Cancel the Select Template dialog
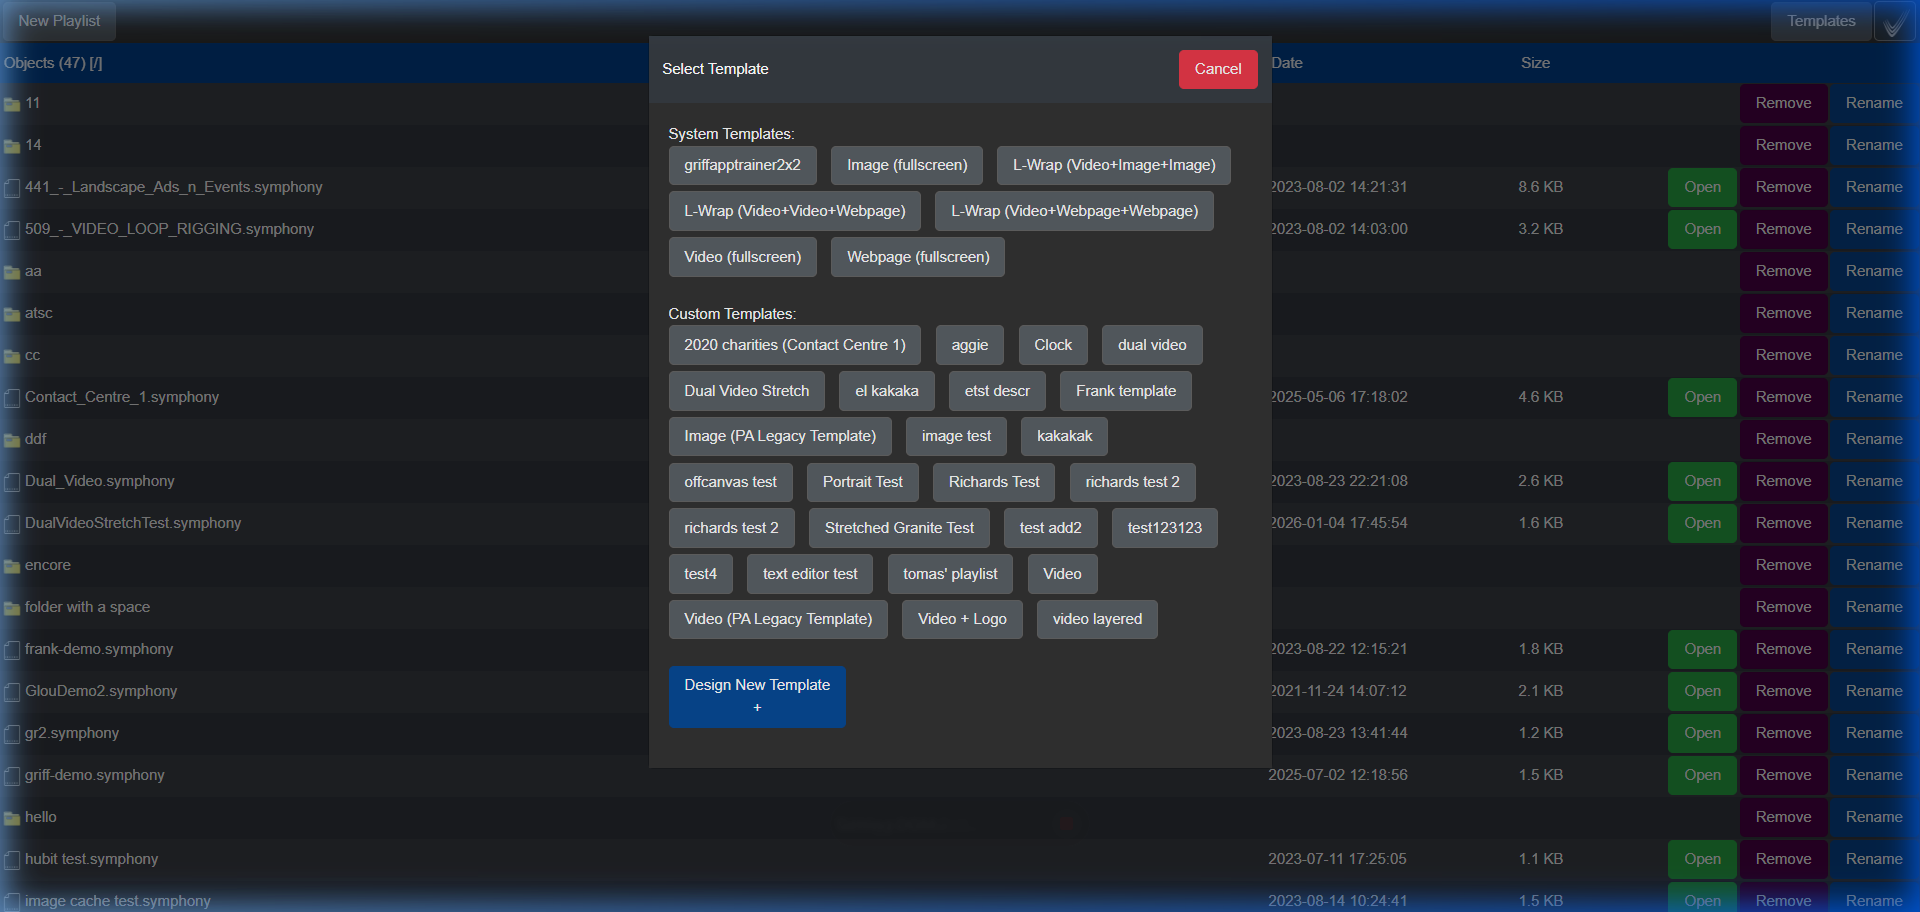This screenshot has width=1920, height=912. coord(1218,69)
